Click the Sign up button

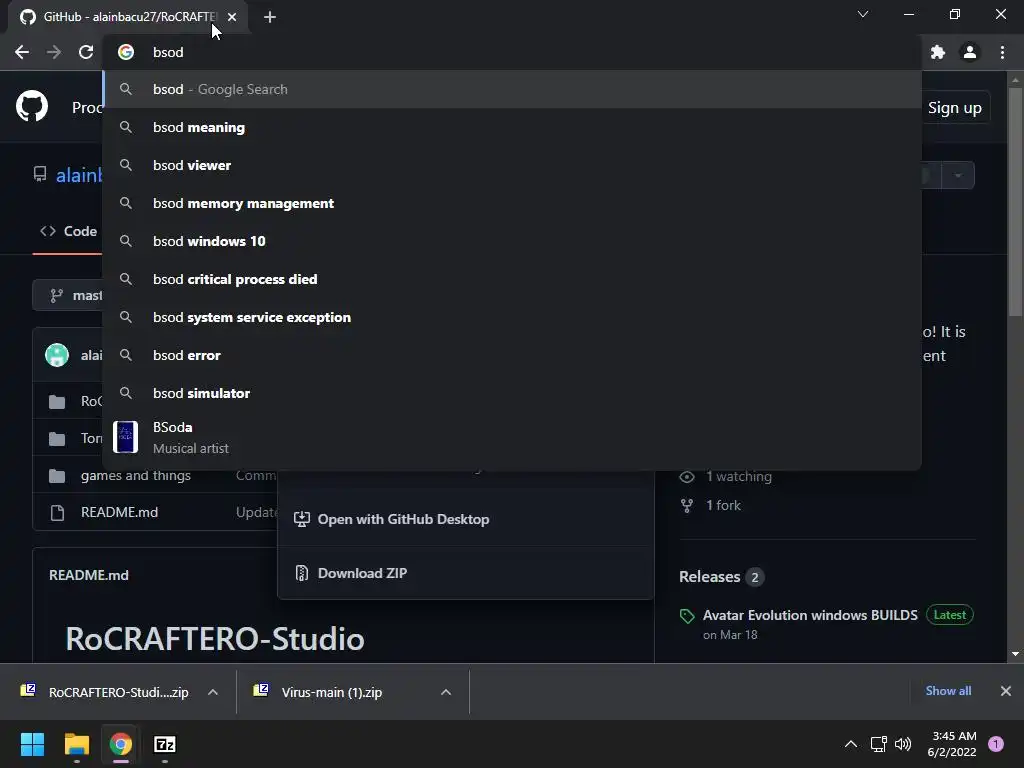click(954, 108)
